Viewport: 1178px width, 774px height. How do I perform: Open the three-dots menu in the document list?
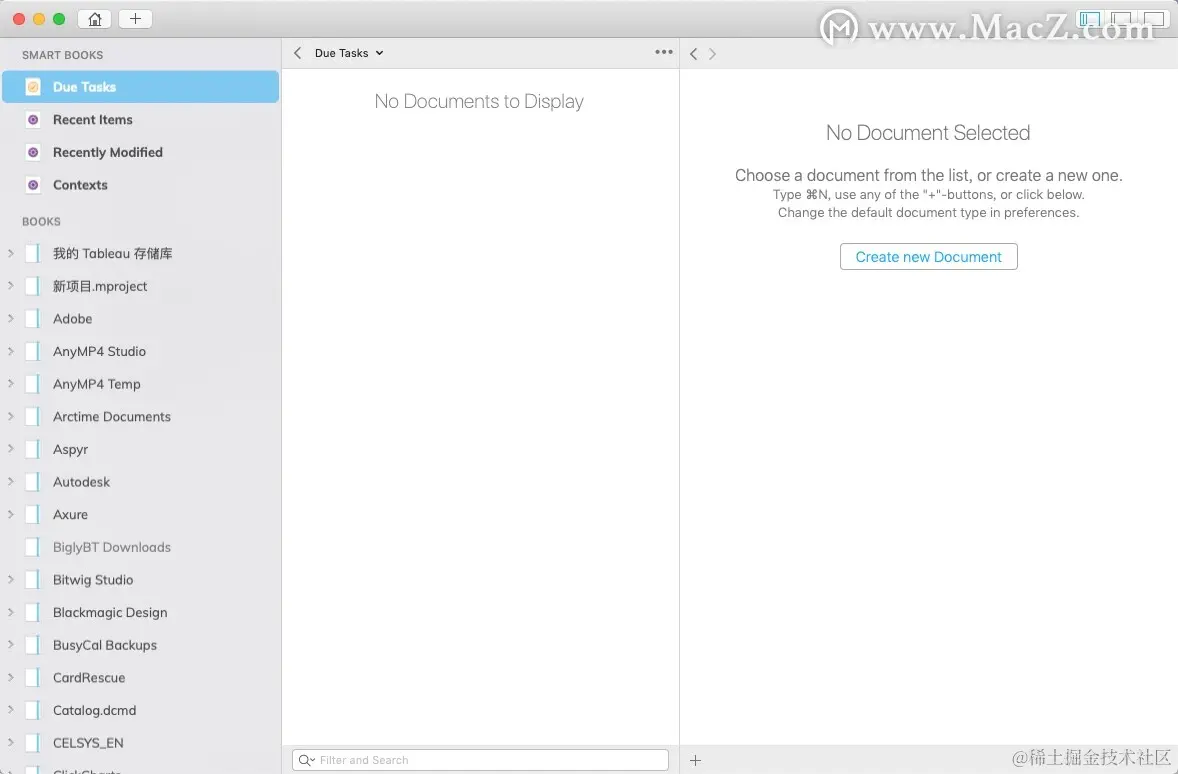(663, 52)
